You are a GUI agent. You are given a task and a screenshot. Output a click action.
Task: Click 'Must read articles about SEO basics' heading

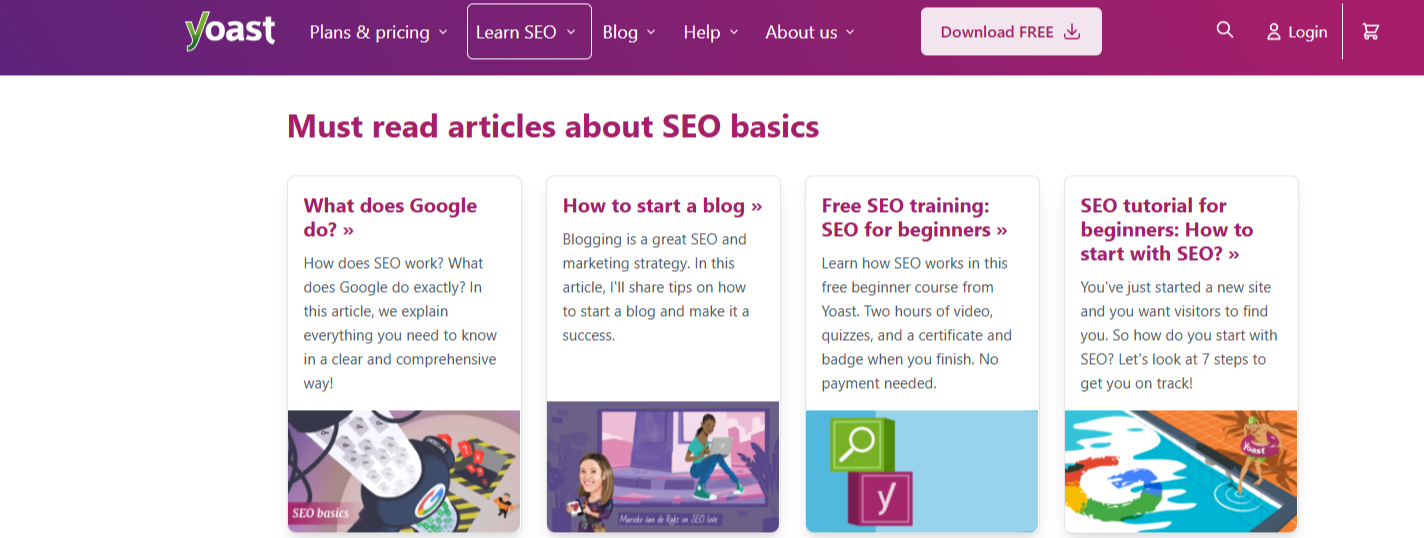coord(553,126)
